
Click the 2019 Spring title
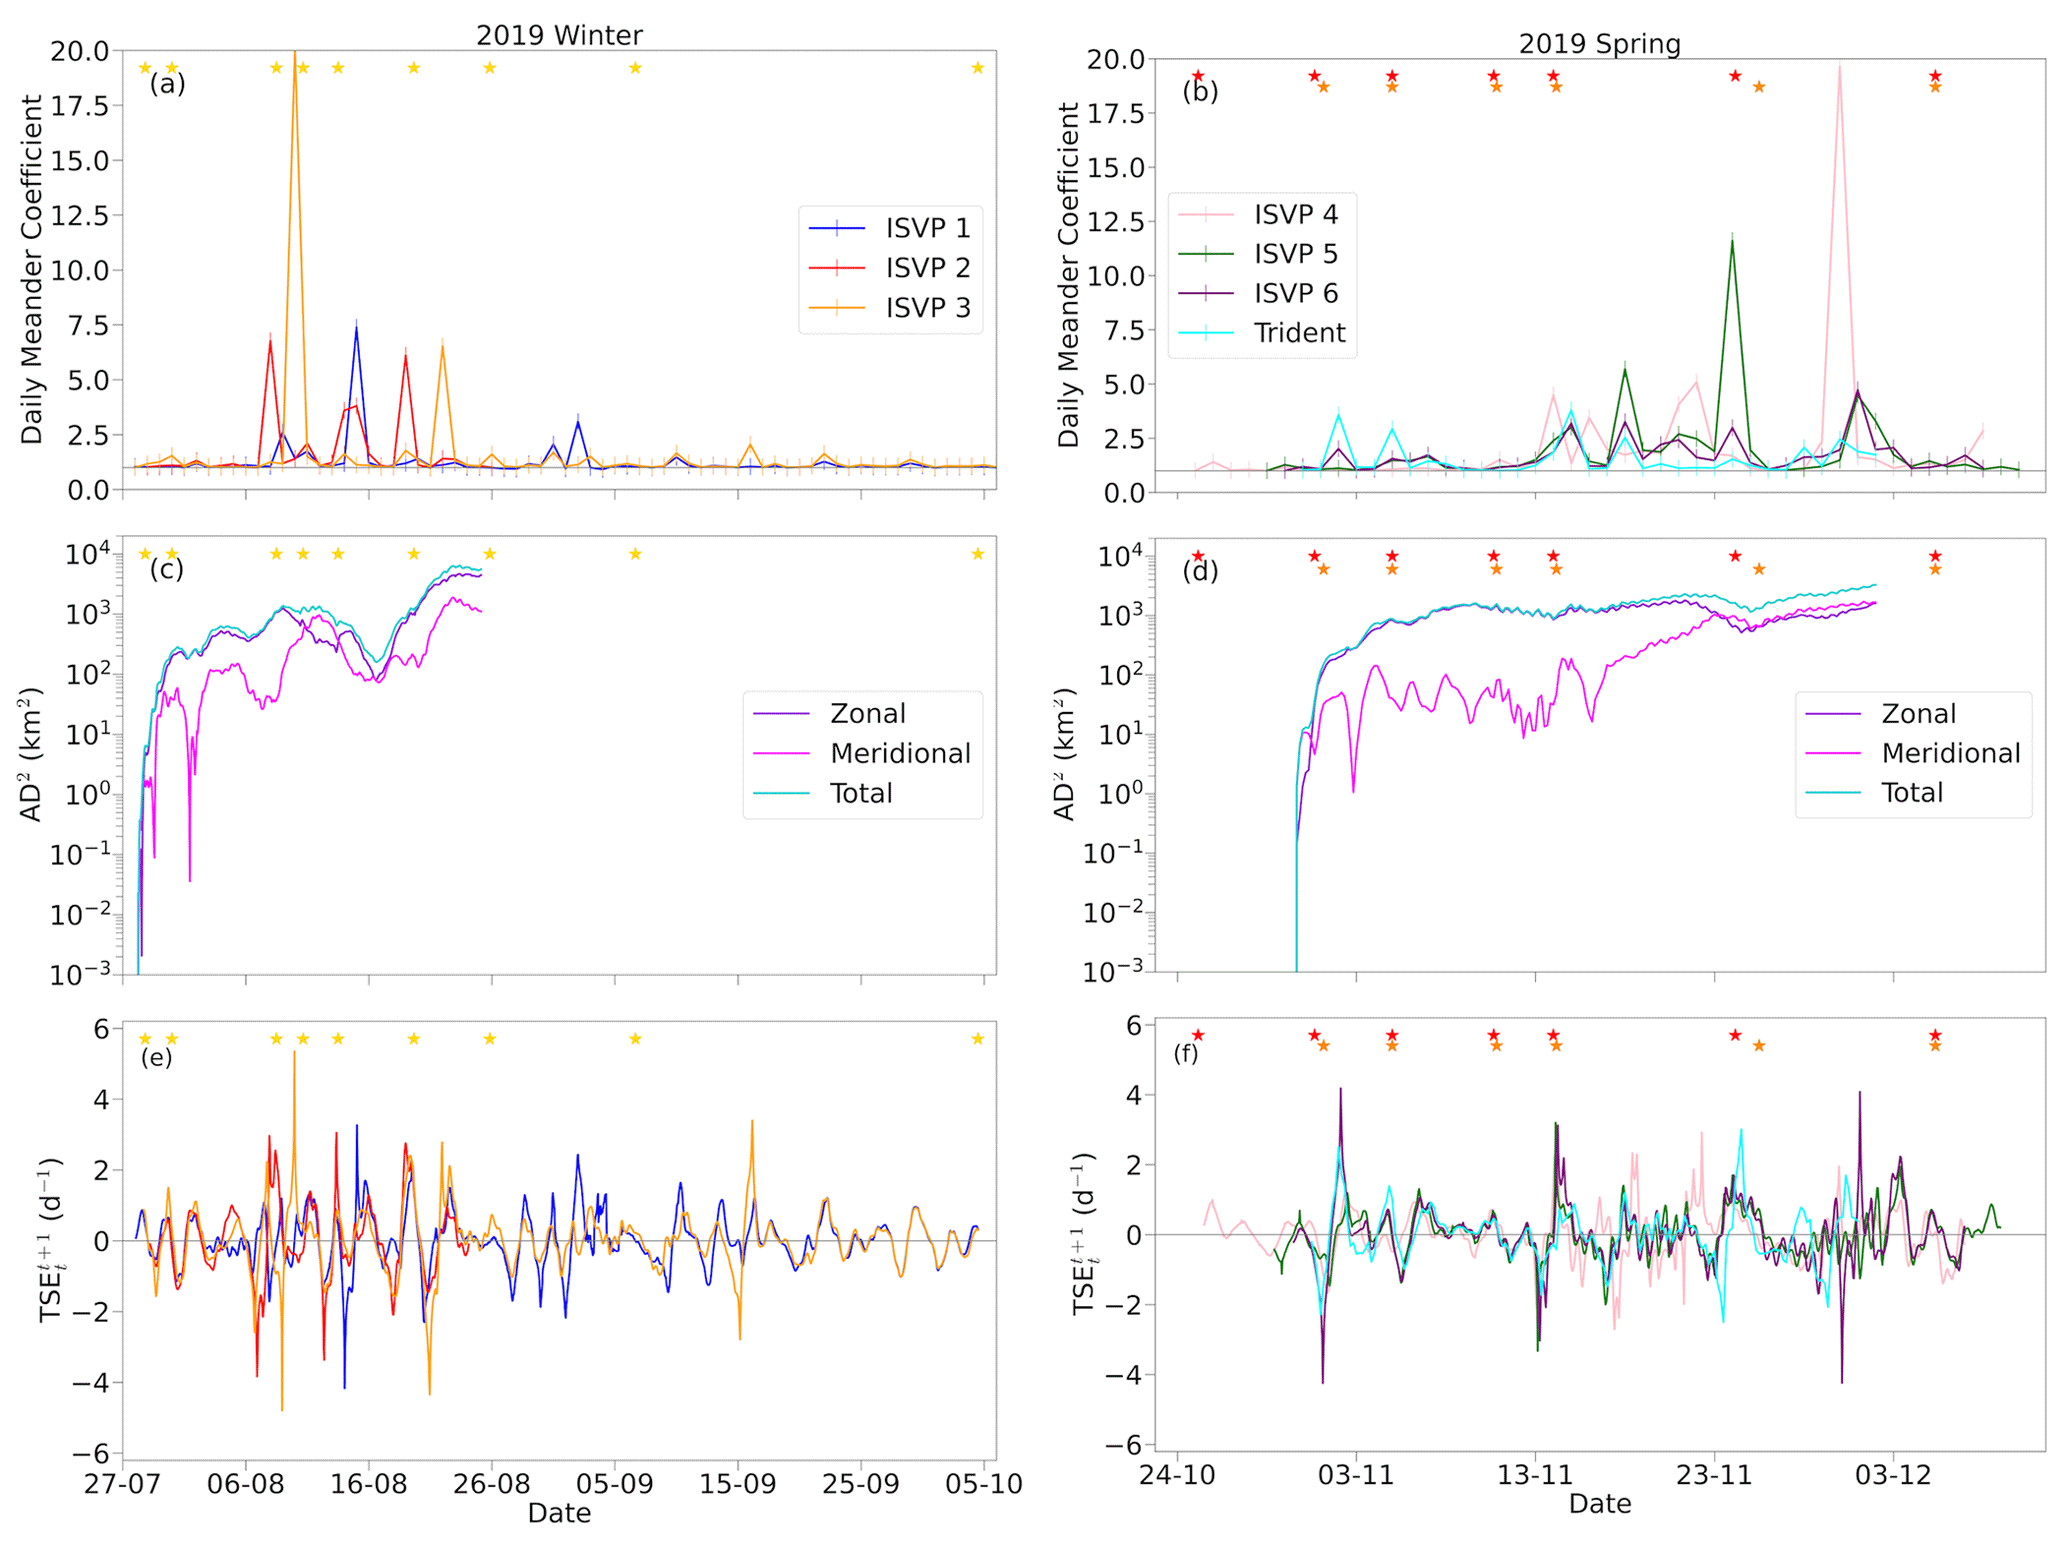click(1599, 44)
